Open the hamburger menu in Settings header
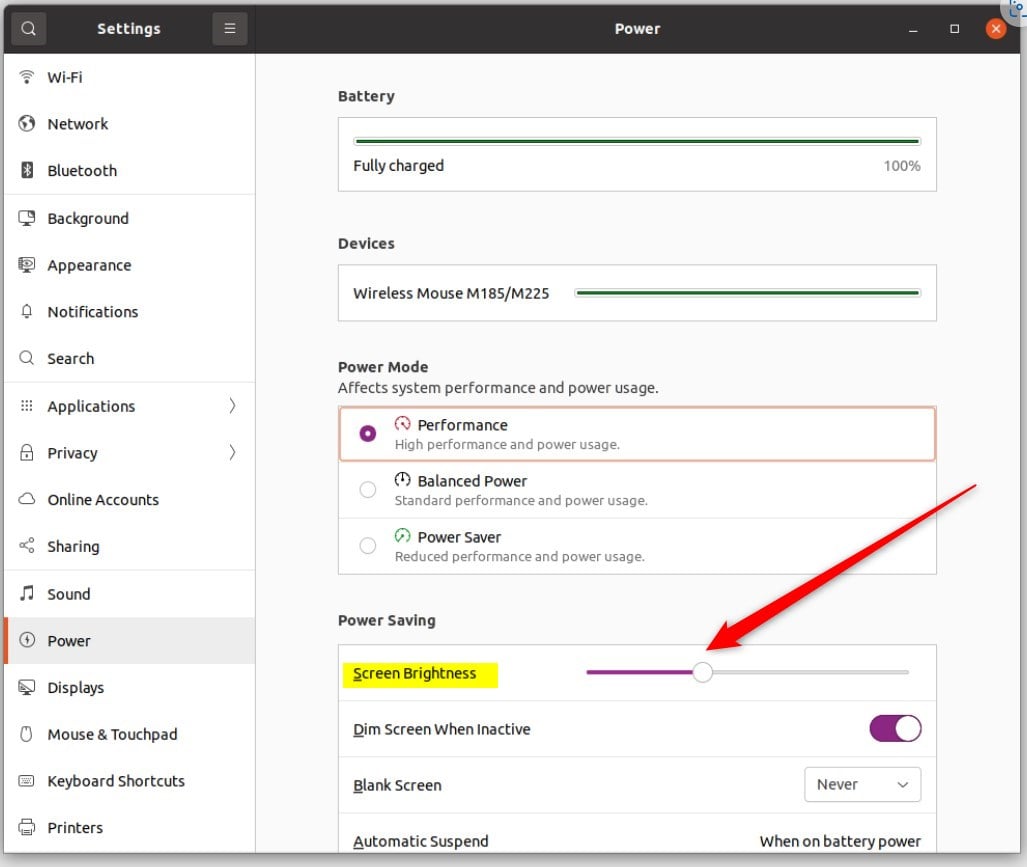This screenshot has width=1027, height=867. click(x=229, y=29)
